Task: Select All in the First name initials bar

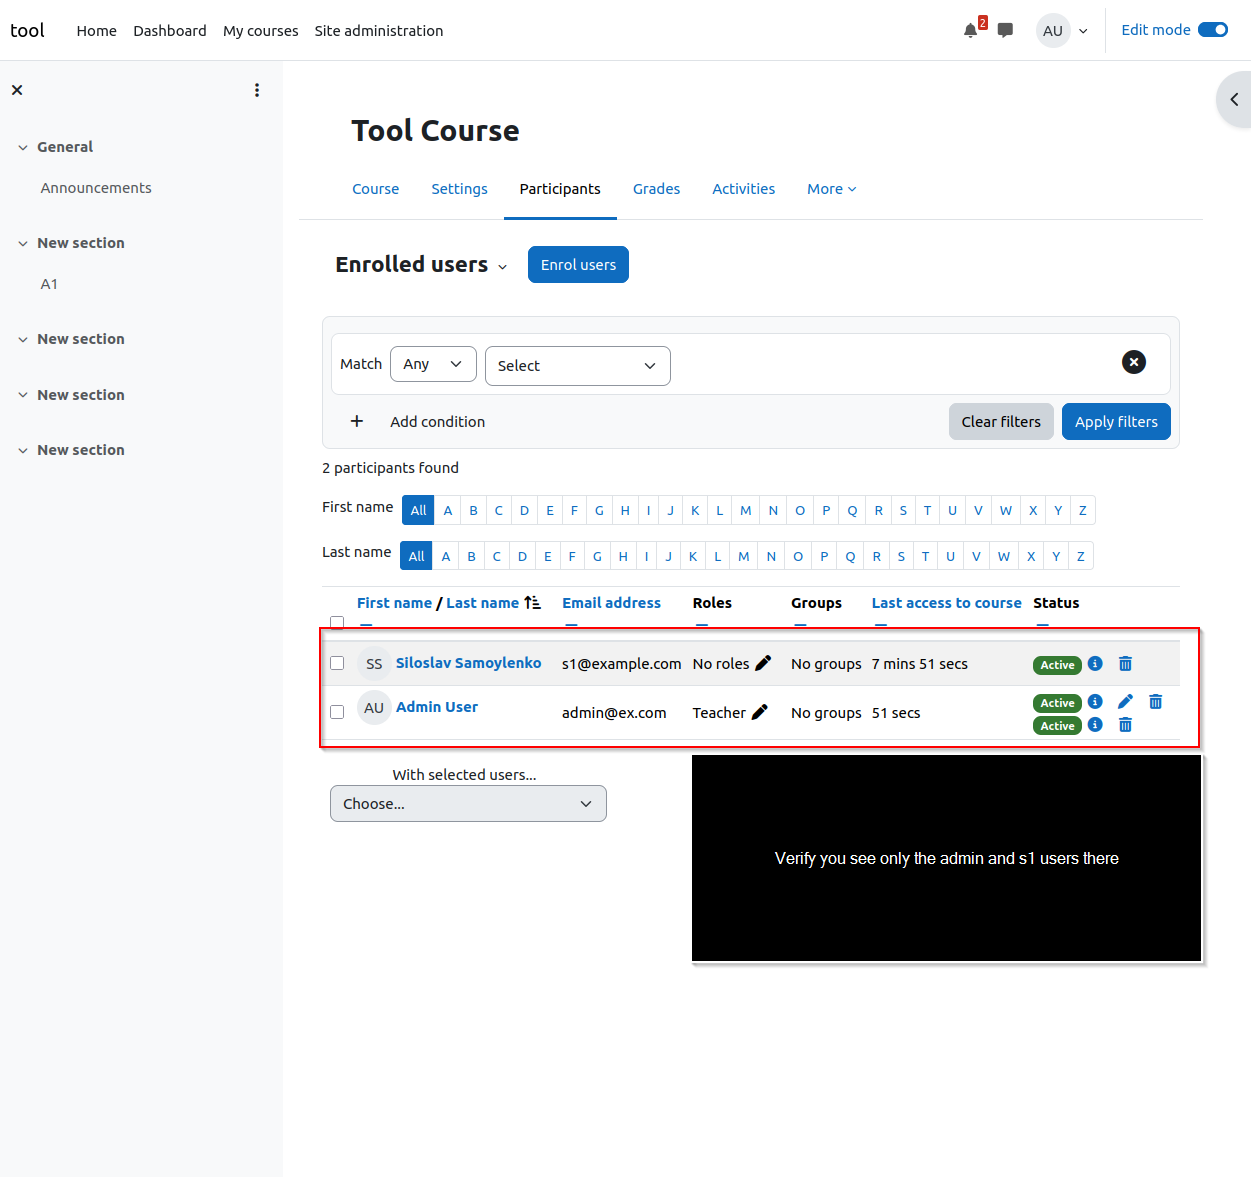Action: point(418,510)
